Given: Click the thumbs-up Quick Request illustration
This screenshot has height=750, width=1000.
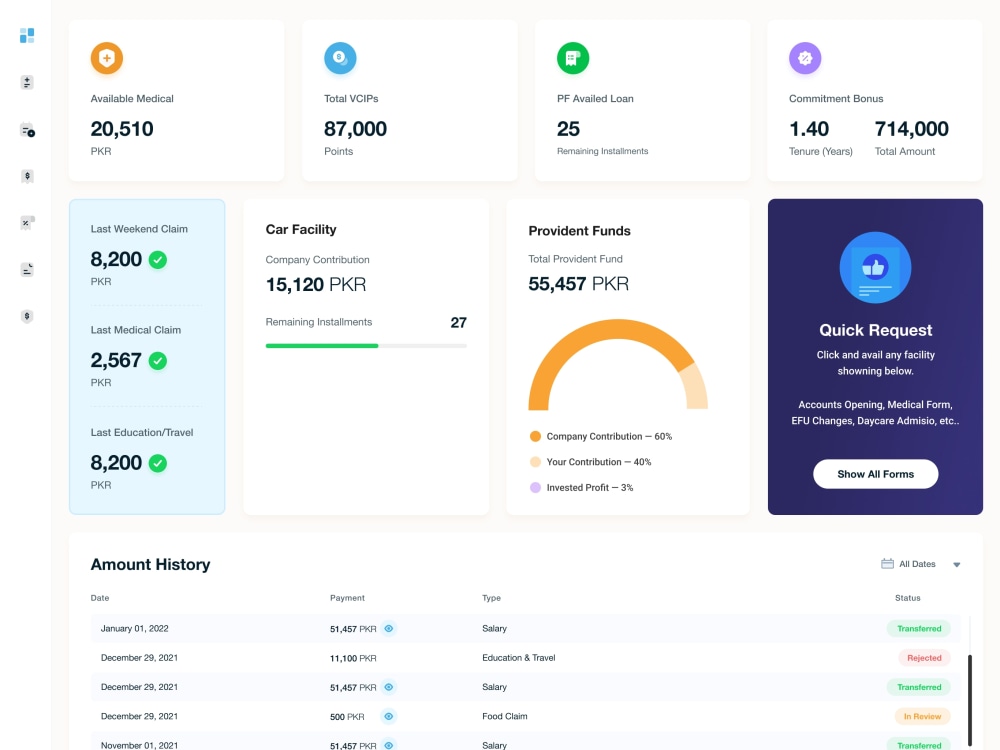Looking at the screenshot, I should [x=875, y=267].
